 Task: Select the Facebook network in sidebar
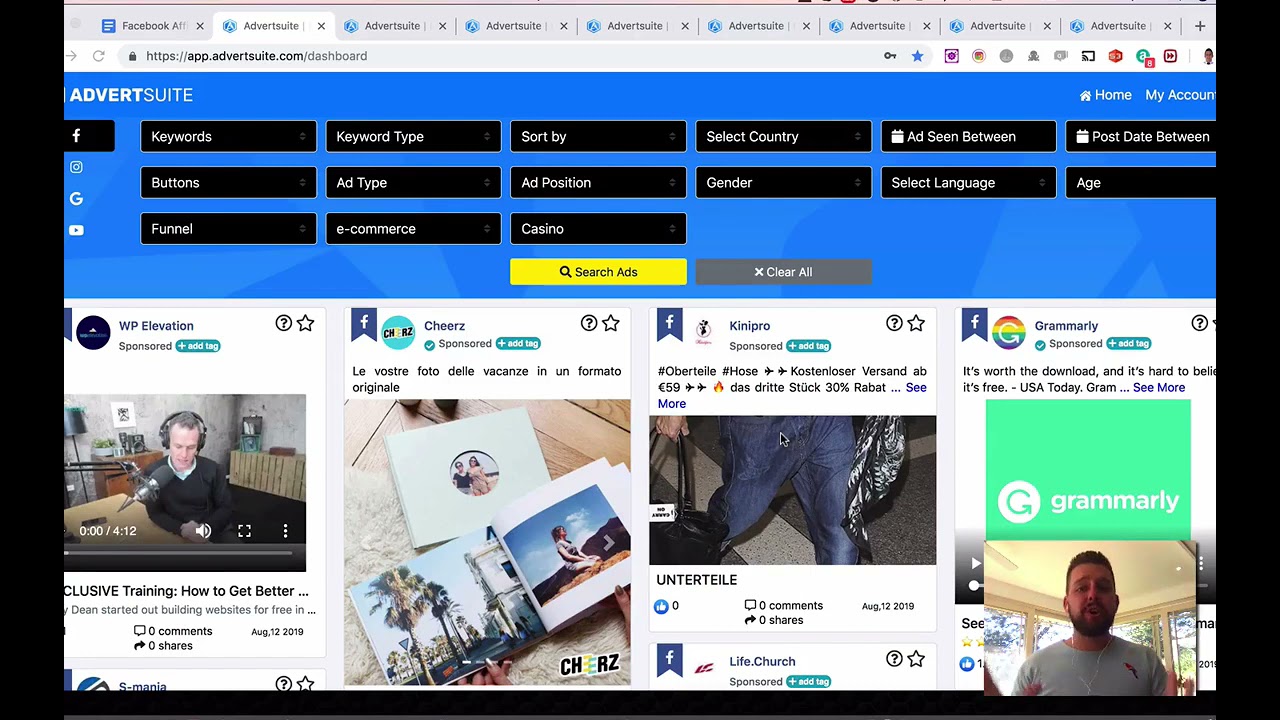(x=77, y=136)
